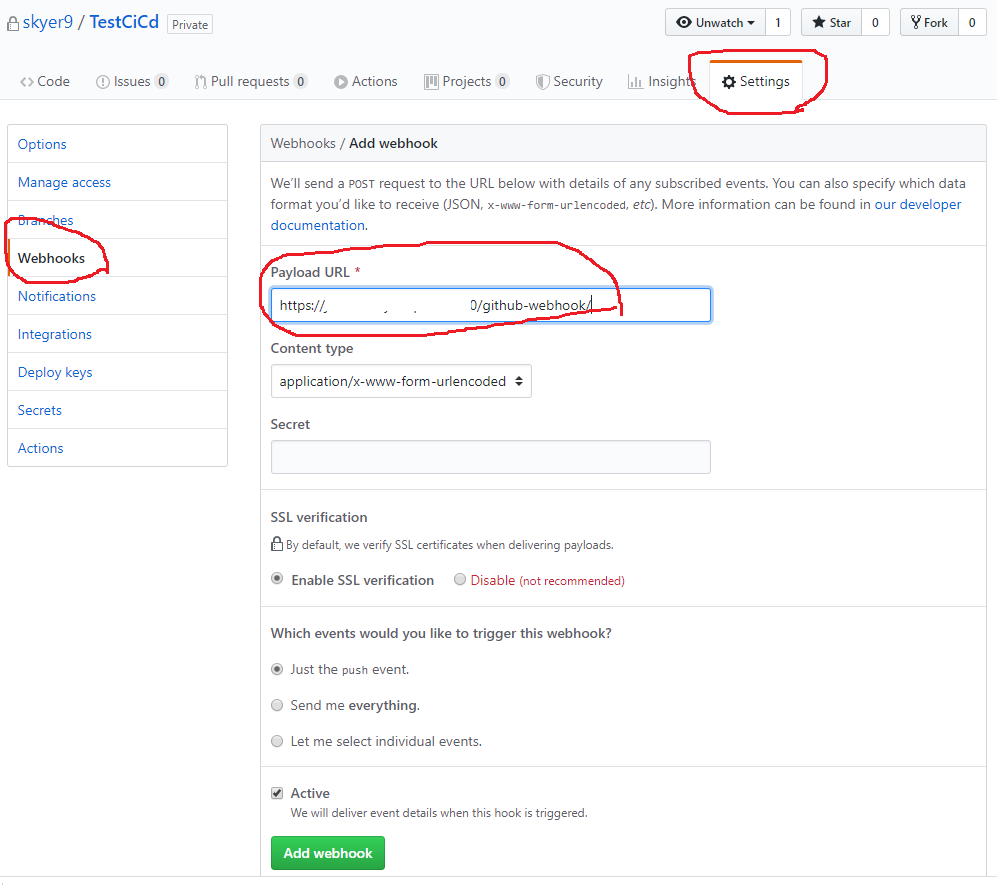The height and width of the screenshot is (885, 997).
Task: Open the Code tab
Action: click(x=45, y=81)
